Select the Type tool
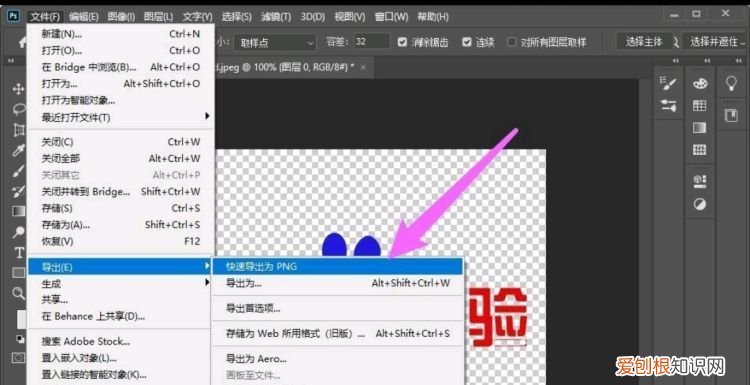The width and height of the screenshot is (750, 385). [x=19, y=253]
